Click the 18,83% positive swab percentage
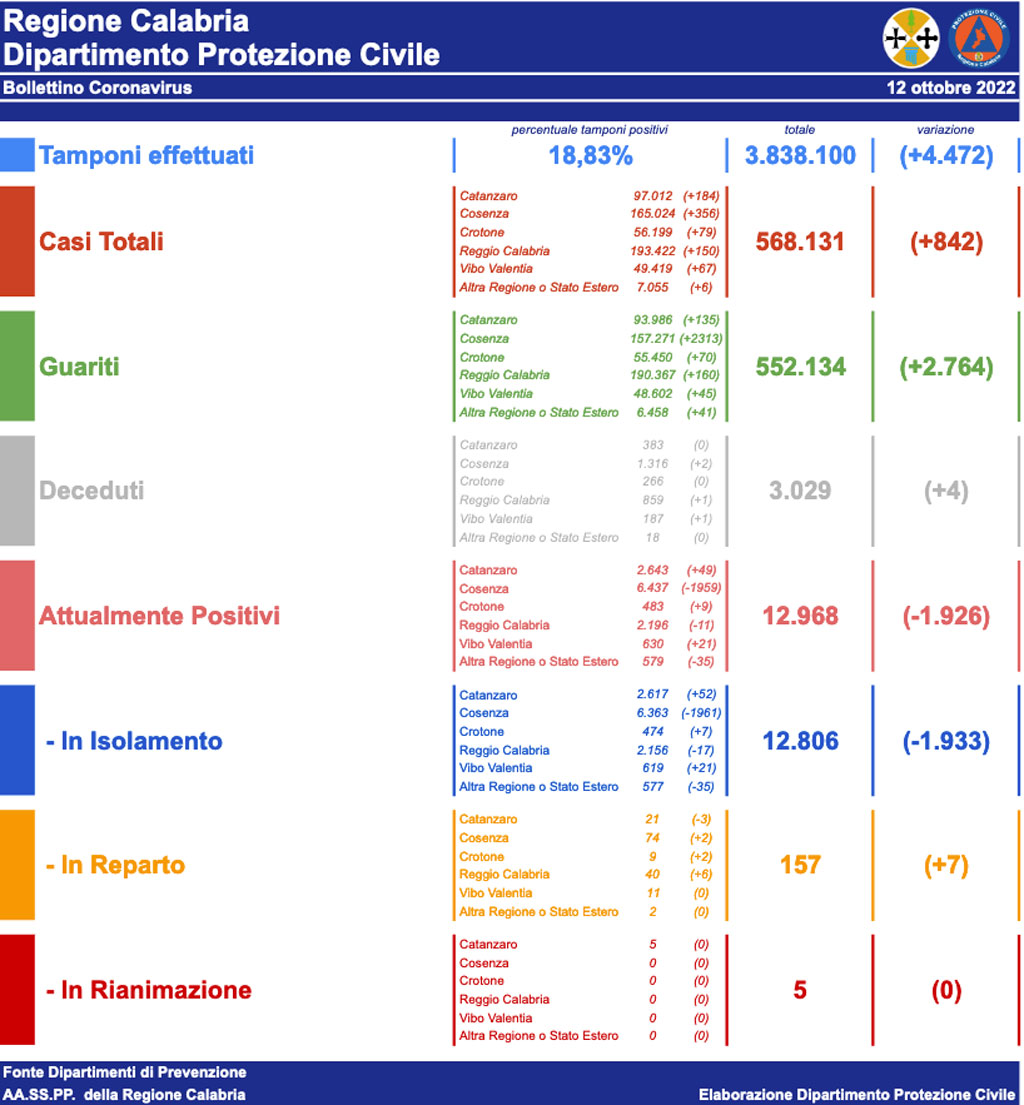The image size is (1024, 1105). (x=590, y=156)
